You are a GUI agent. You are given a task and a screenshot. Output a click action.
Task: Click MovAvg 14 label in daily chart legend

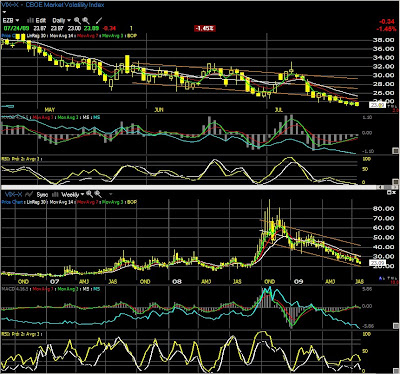tap(63, 35)
